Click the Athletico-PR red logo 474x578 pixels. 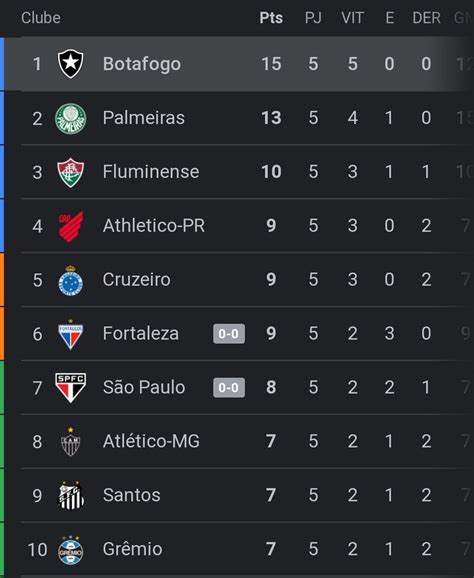(x=71, y=226)
